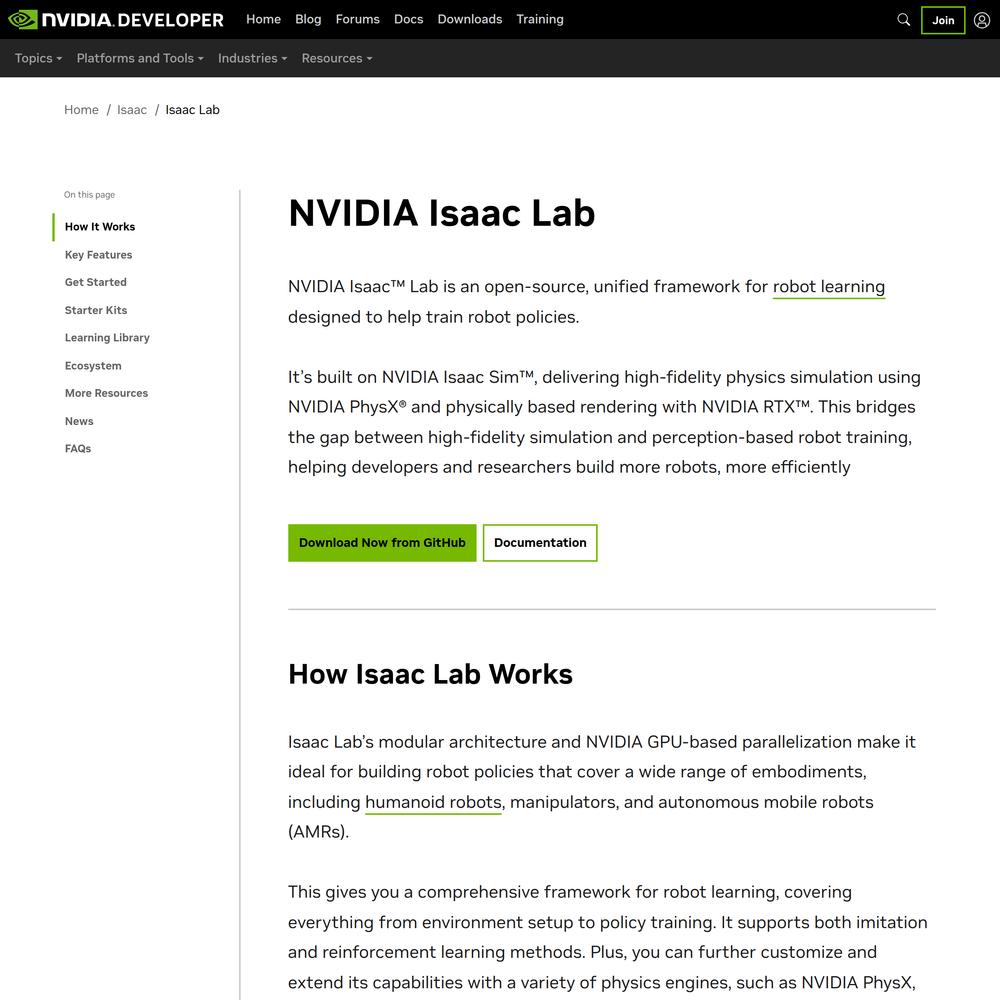This screenshot has width=1000, height=1000.
Task: Expand the Platforms and Tools dropdown
Action: tap(140, 58)
